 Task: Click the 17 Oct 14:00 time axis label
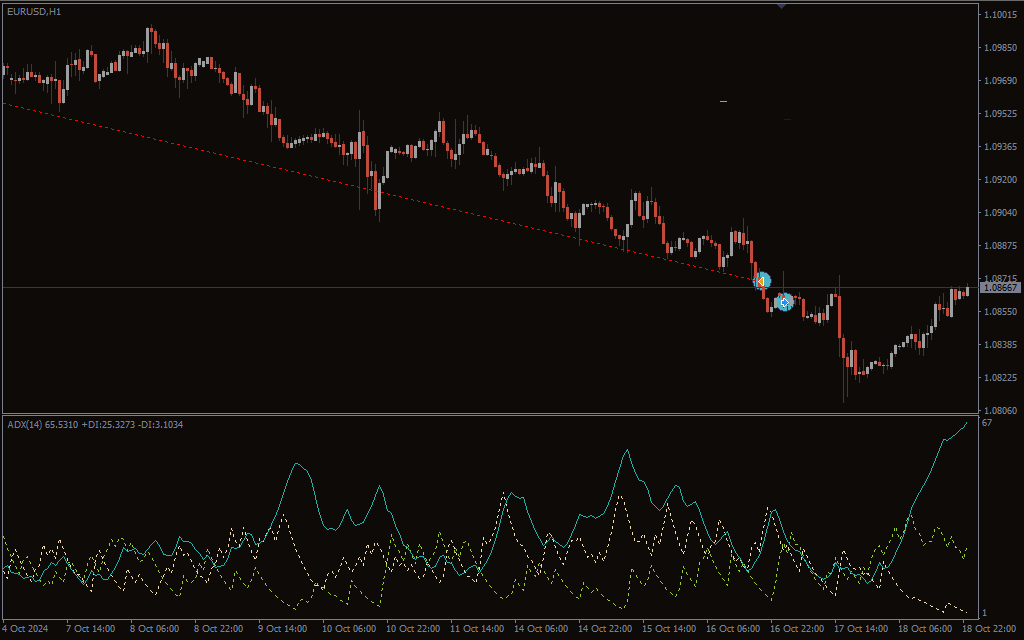point(861,629)
